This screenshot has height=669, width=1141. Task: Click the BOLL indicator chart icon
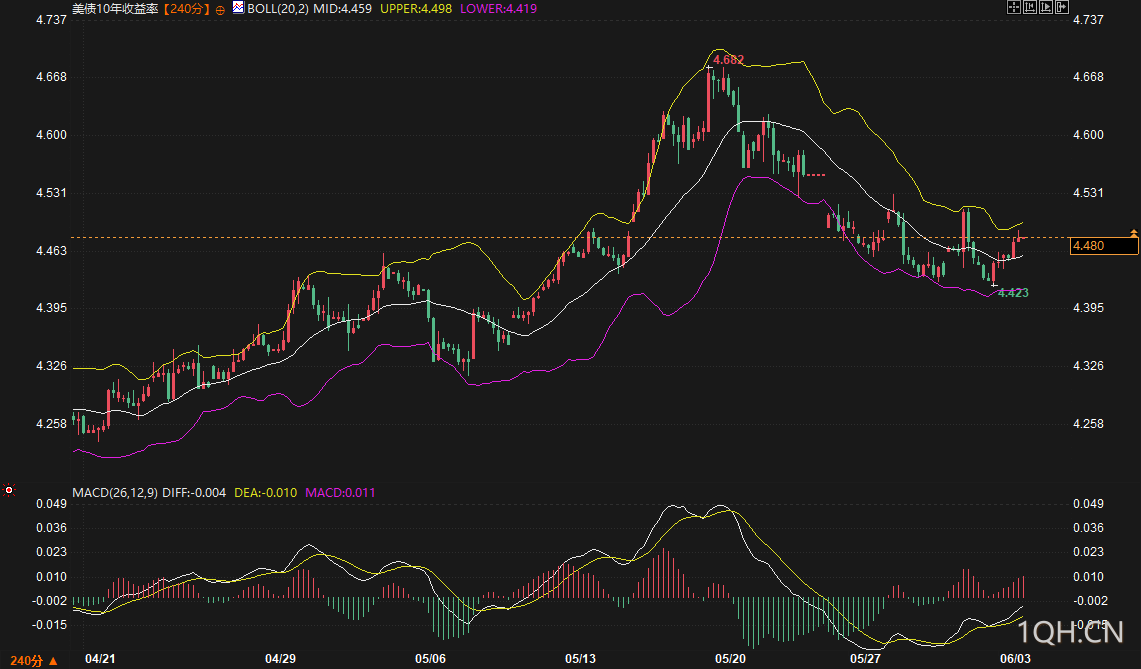click(x=239, y=8)
